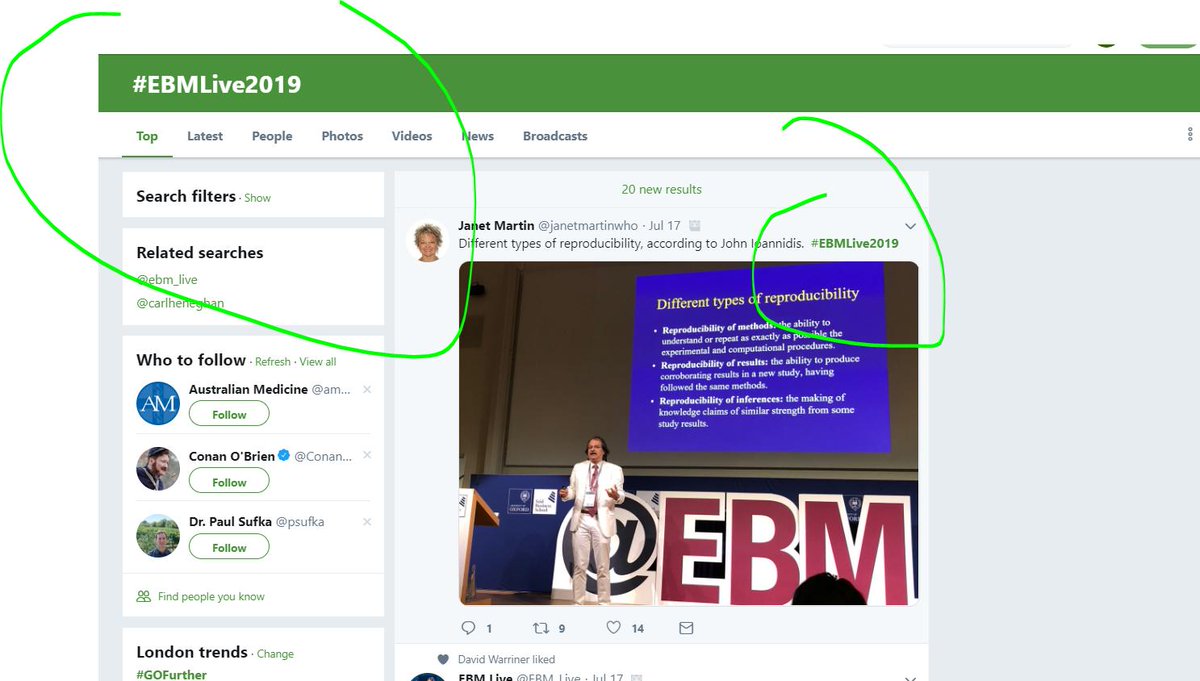1200x681 pixels.
Task: Click Find people you know link
Action: coord(211,596)
